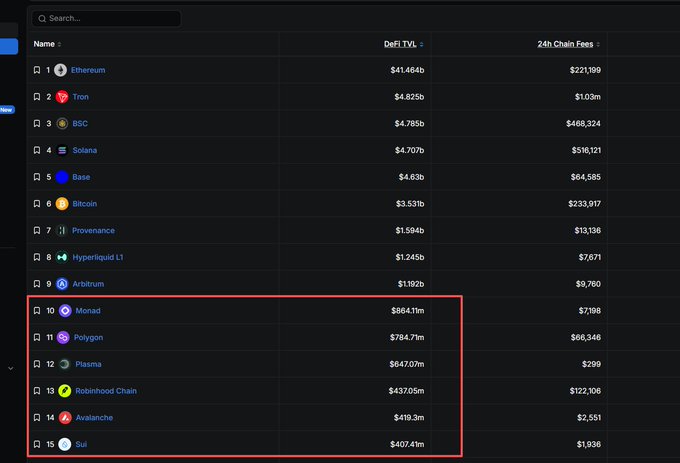Open the Sui chain link
Viewport: 680px width, 463px height.
tap(81, 444)
